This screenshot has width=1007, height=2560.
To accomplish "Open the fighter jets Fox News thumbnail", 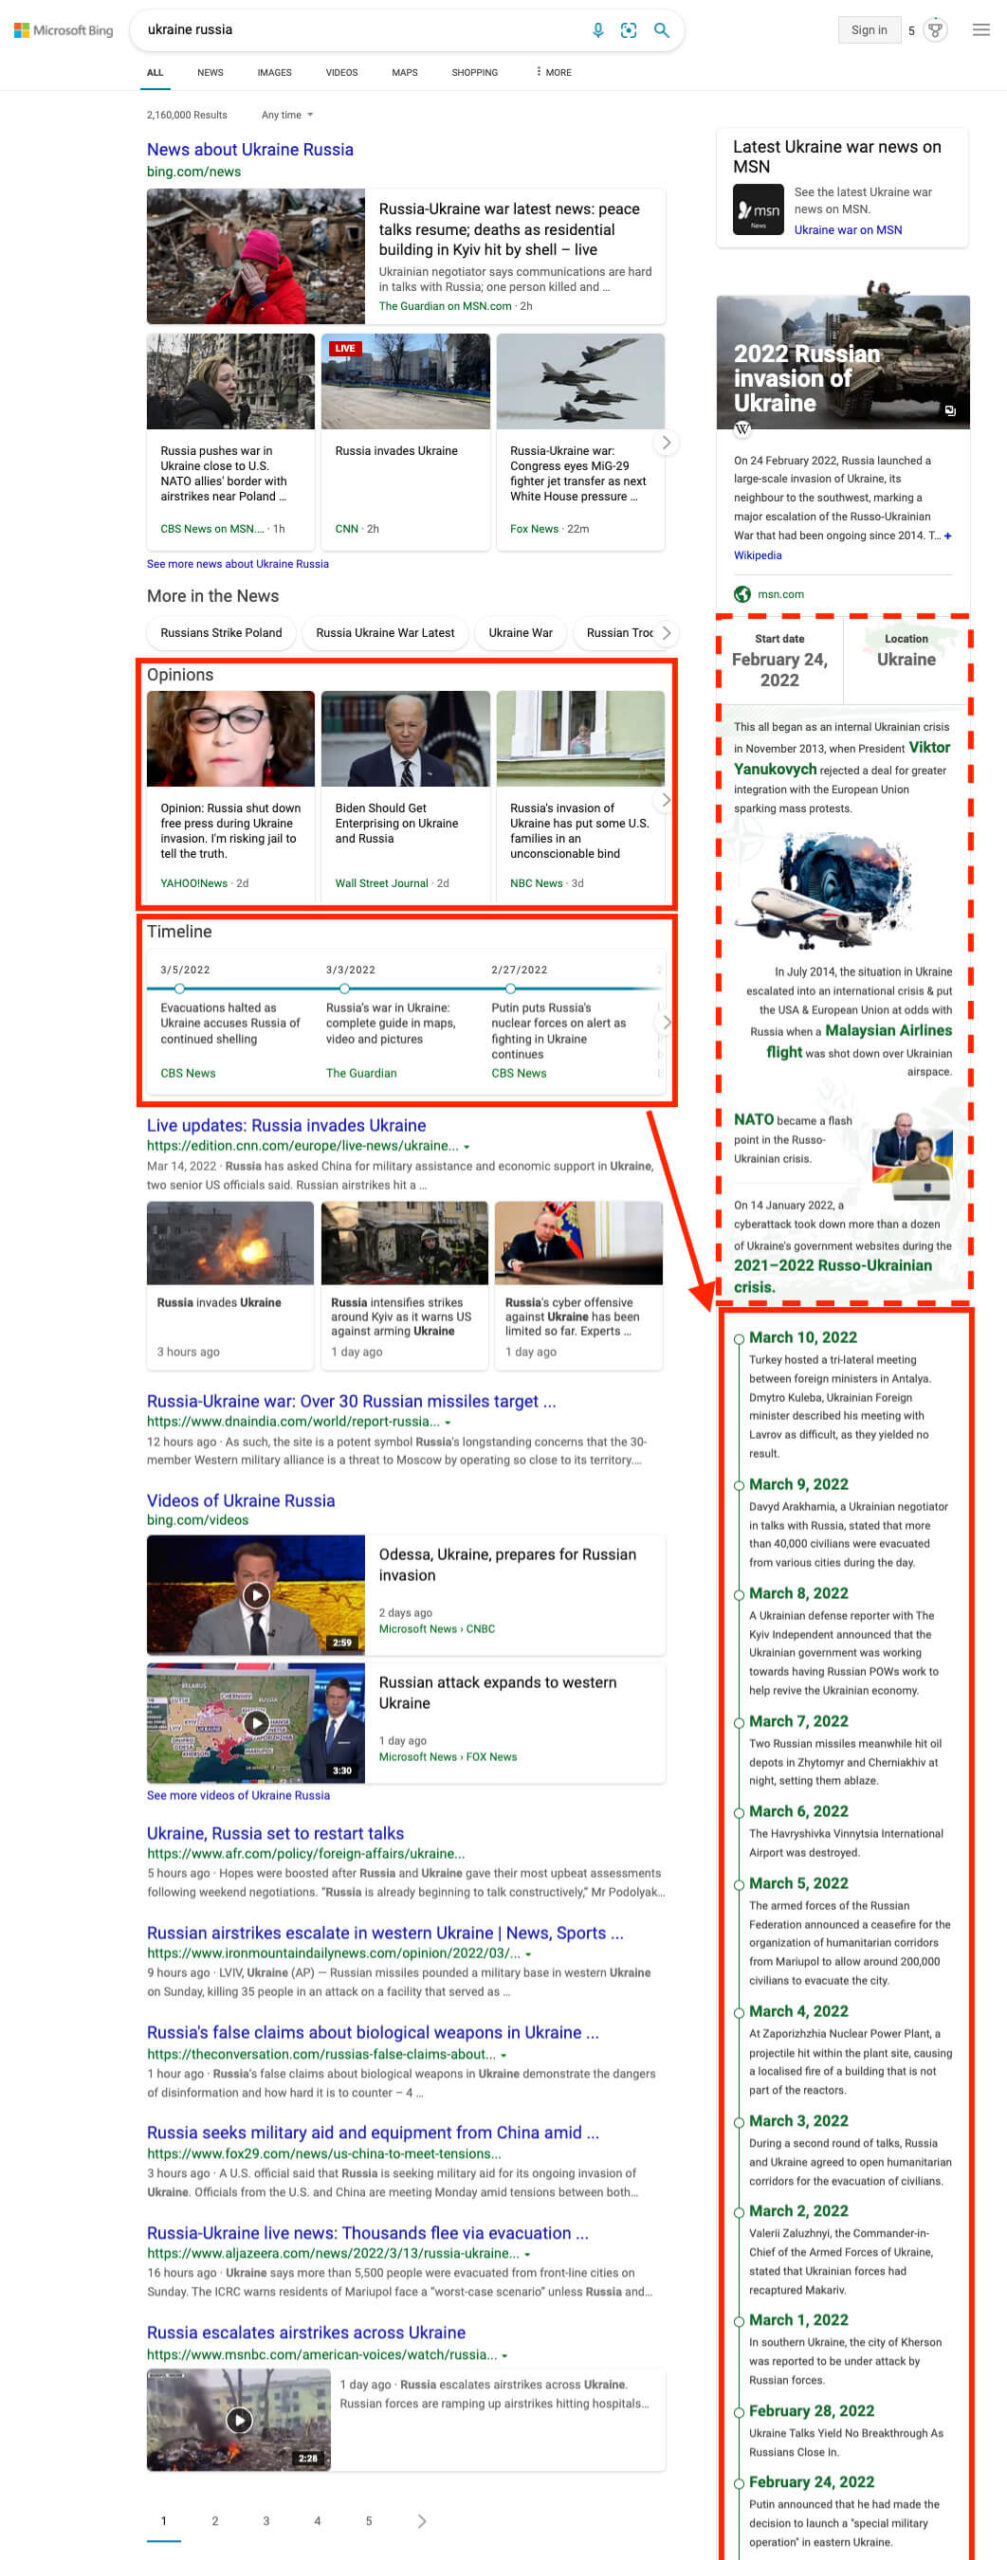I will (x=580, y=381).
